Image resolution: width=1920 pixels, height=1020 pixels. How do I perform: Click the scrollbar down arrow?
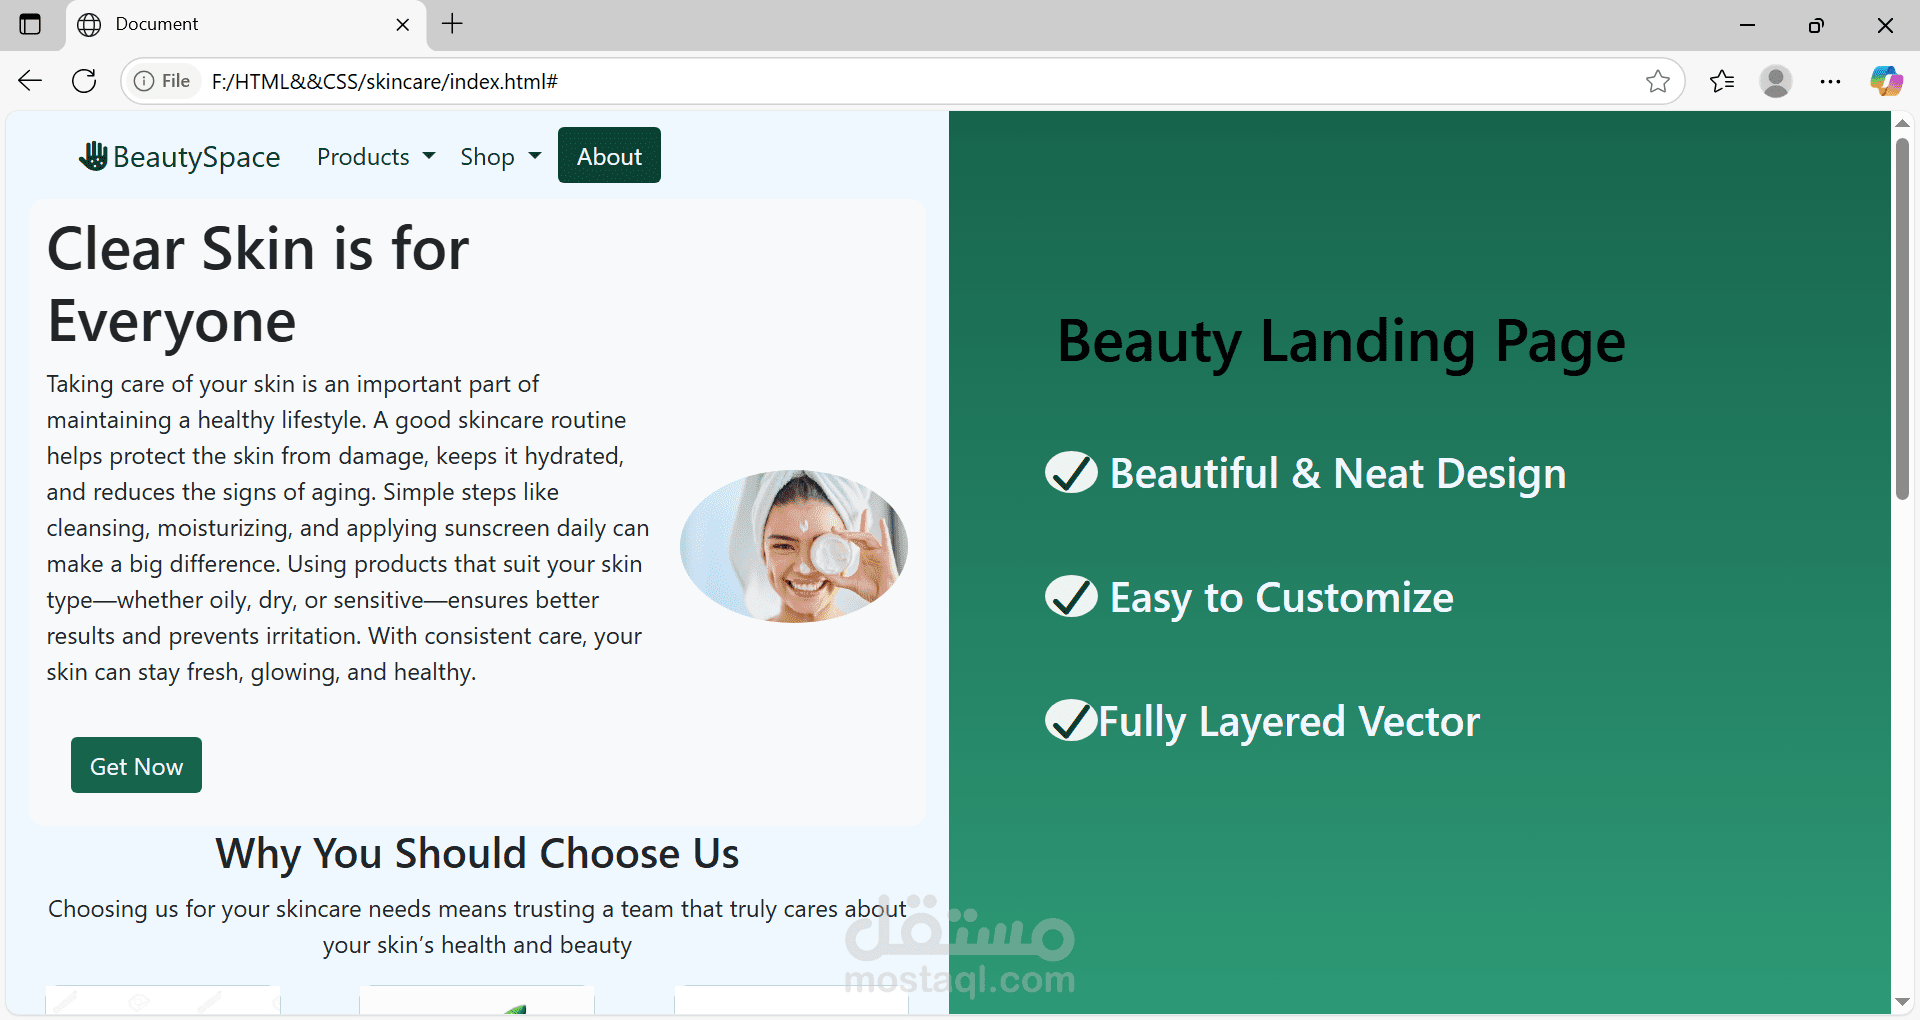coord(1902,1002)
